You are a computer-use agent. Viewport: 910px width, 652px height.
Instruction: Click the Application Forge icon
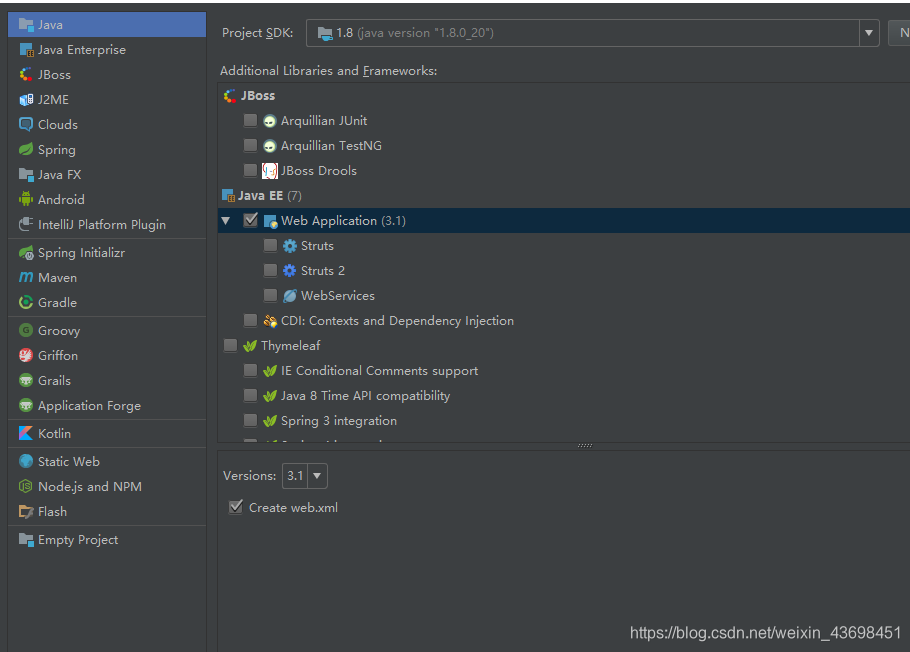click(26, 406)
